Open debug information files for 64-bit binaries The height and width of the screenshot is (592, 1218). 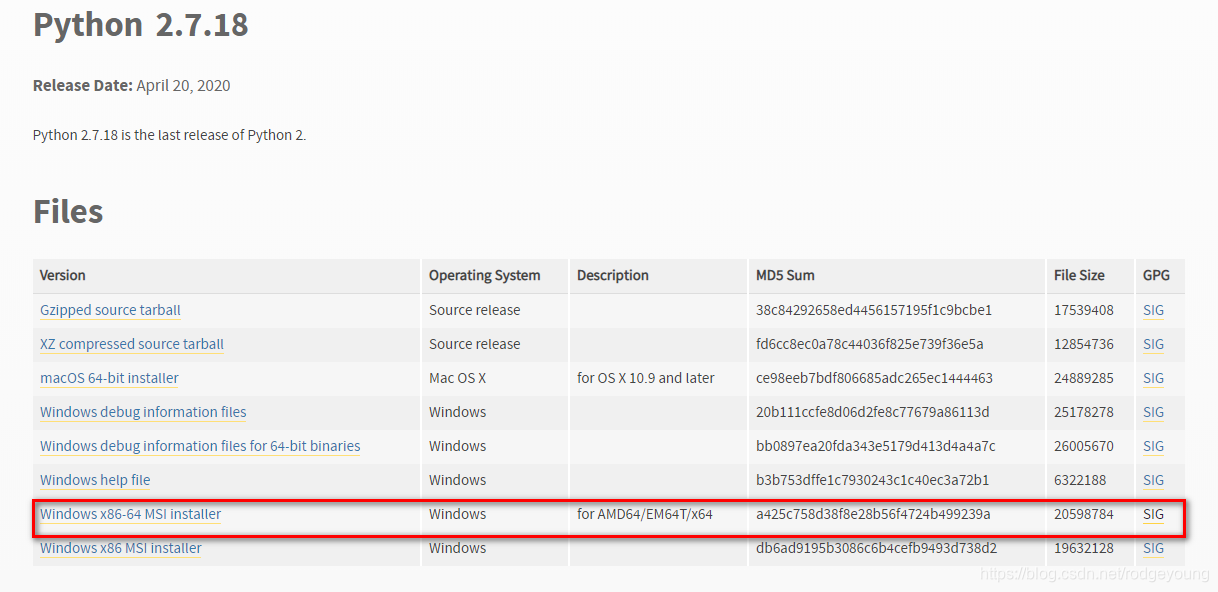tap(200, 446)
